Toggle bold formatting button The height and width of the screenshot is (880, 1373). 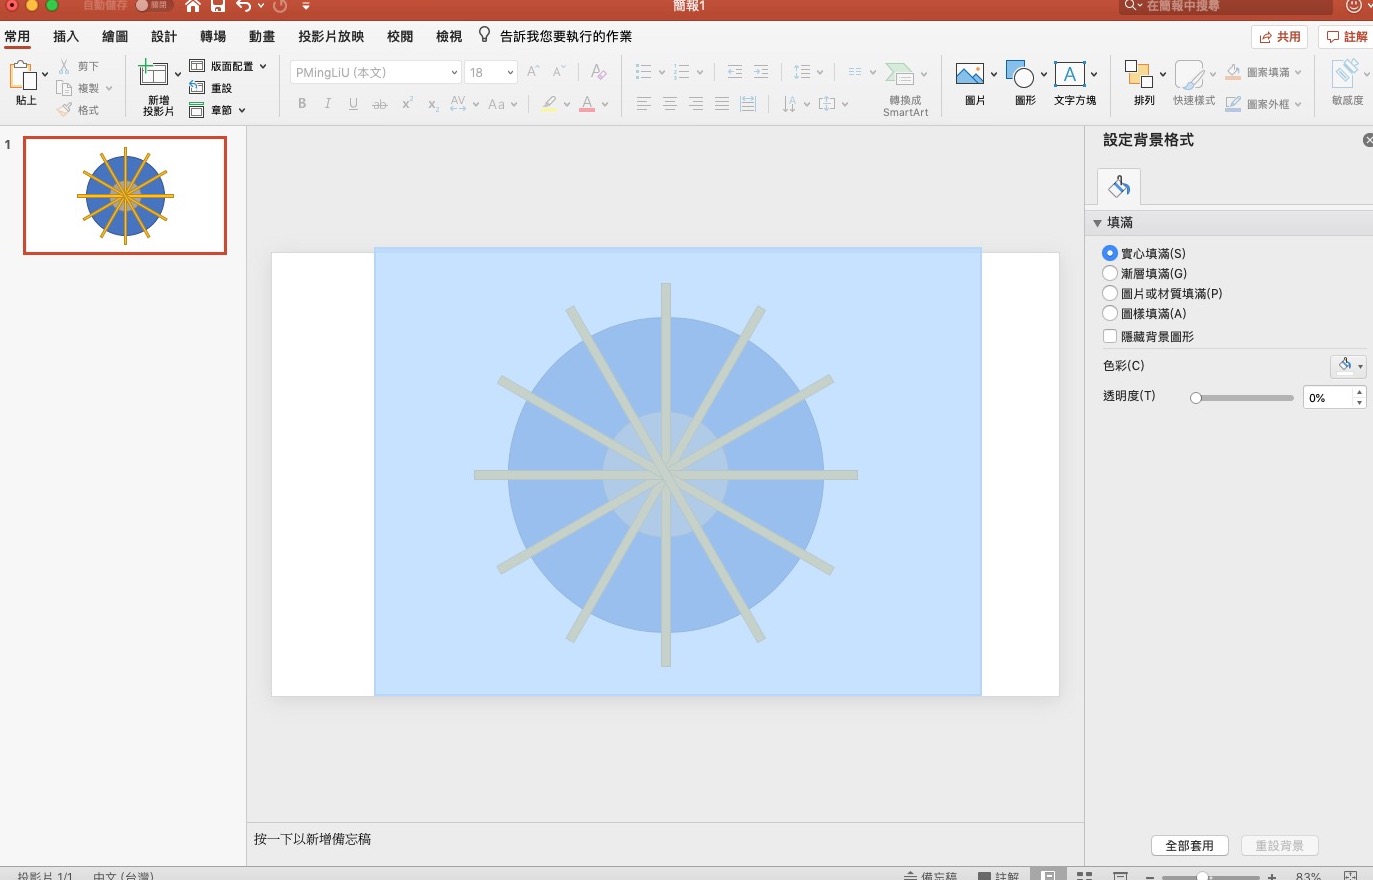(x=302, y=104)
